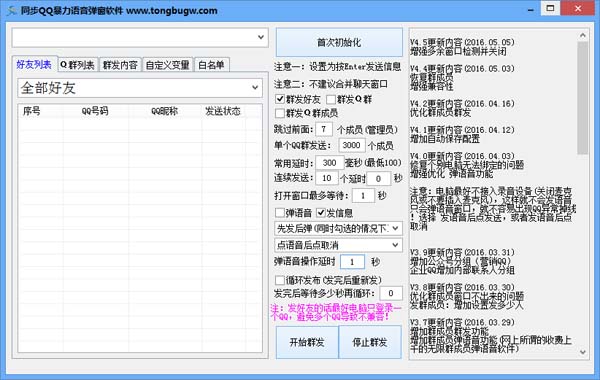Click the 发完后等待多少秒再循环 field
Screen dimensions: 600x380
click(391, 293)
